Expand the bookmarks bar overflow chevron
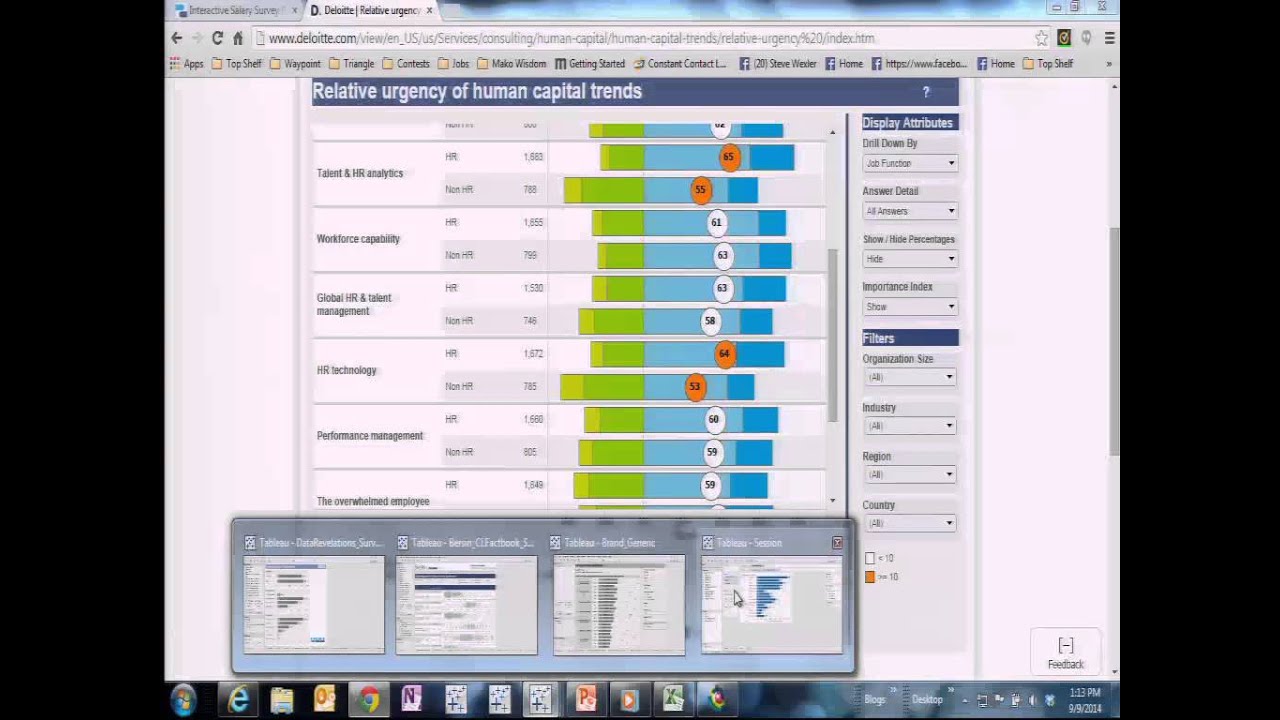Image resolution: width=1280 pixels, height=720 pixels. click(x=1108, y=64)
